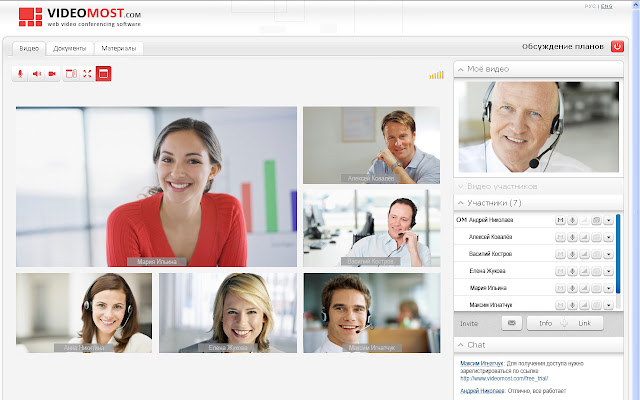The image size is (640, 400).
Task: Toggle camera for Алексей Ковалёв in participants
Action: 596,237
